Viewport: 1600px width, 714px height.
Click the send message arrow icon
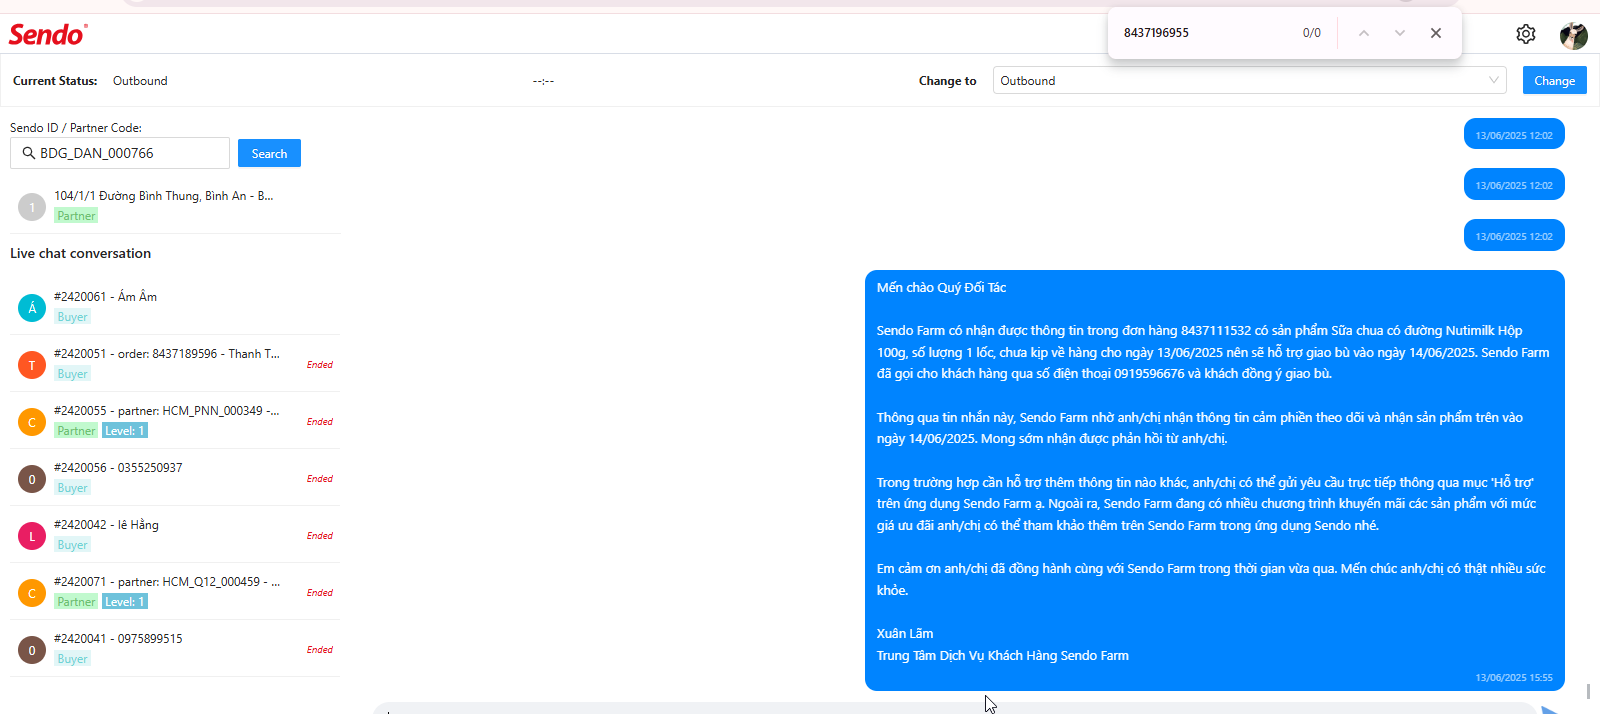click(1550, 709)
